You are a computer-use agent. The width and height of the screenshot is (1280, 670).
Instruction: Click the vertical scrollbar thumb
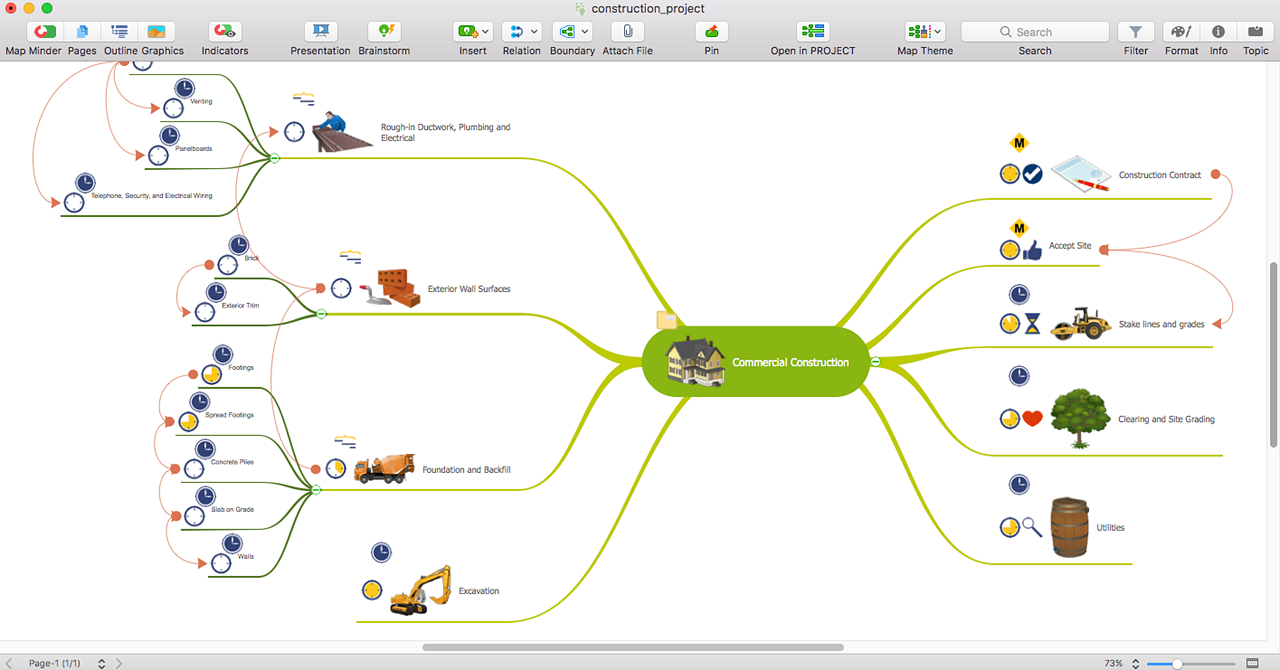(x=1273, y=354)
